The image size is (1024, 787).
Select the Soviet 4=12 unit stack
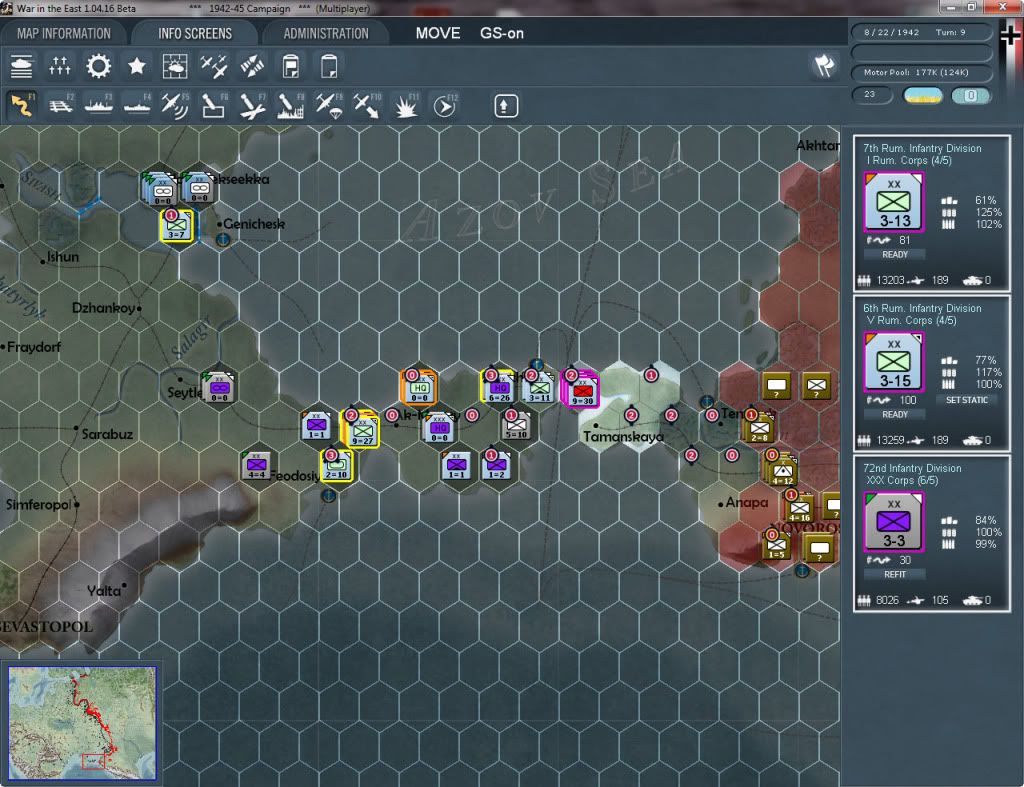point(782,470)
